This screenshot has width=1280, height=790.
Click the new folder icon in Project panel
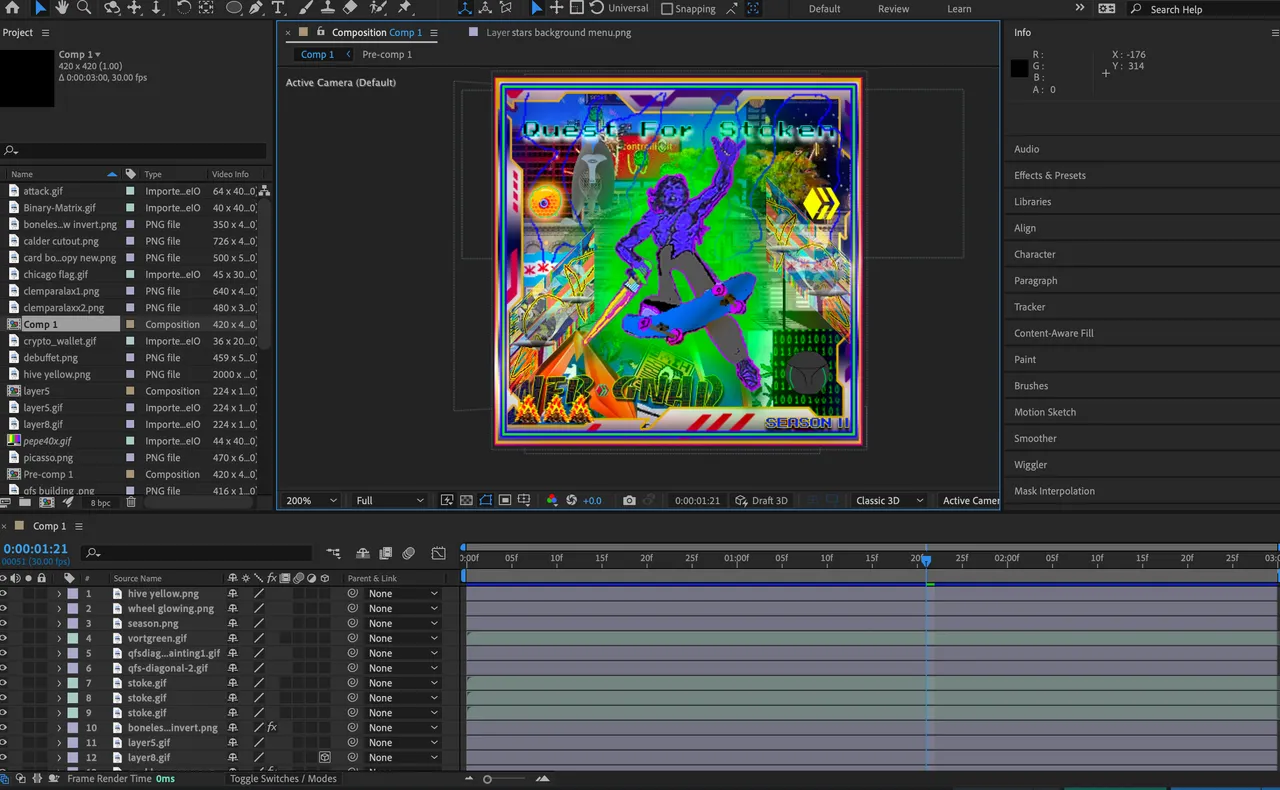(25, 502)
